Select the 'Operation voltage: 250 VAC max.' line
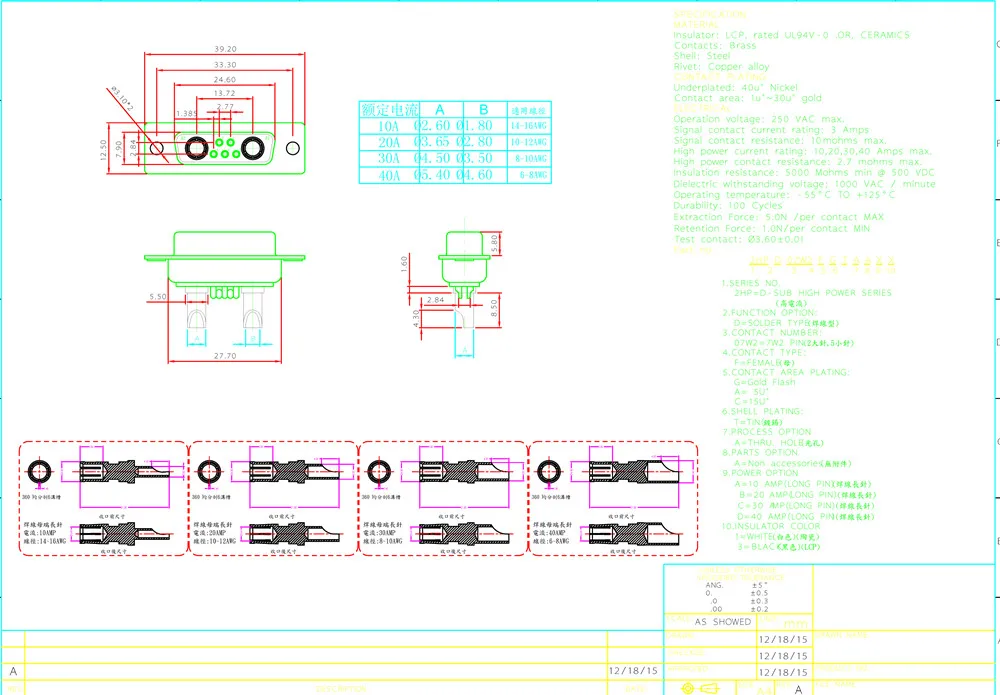 tap(759, 119)
